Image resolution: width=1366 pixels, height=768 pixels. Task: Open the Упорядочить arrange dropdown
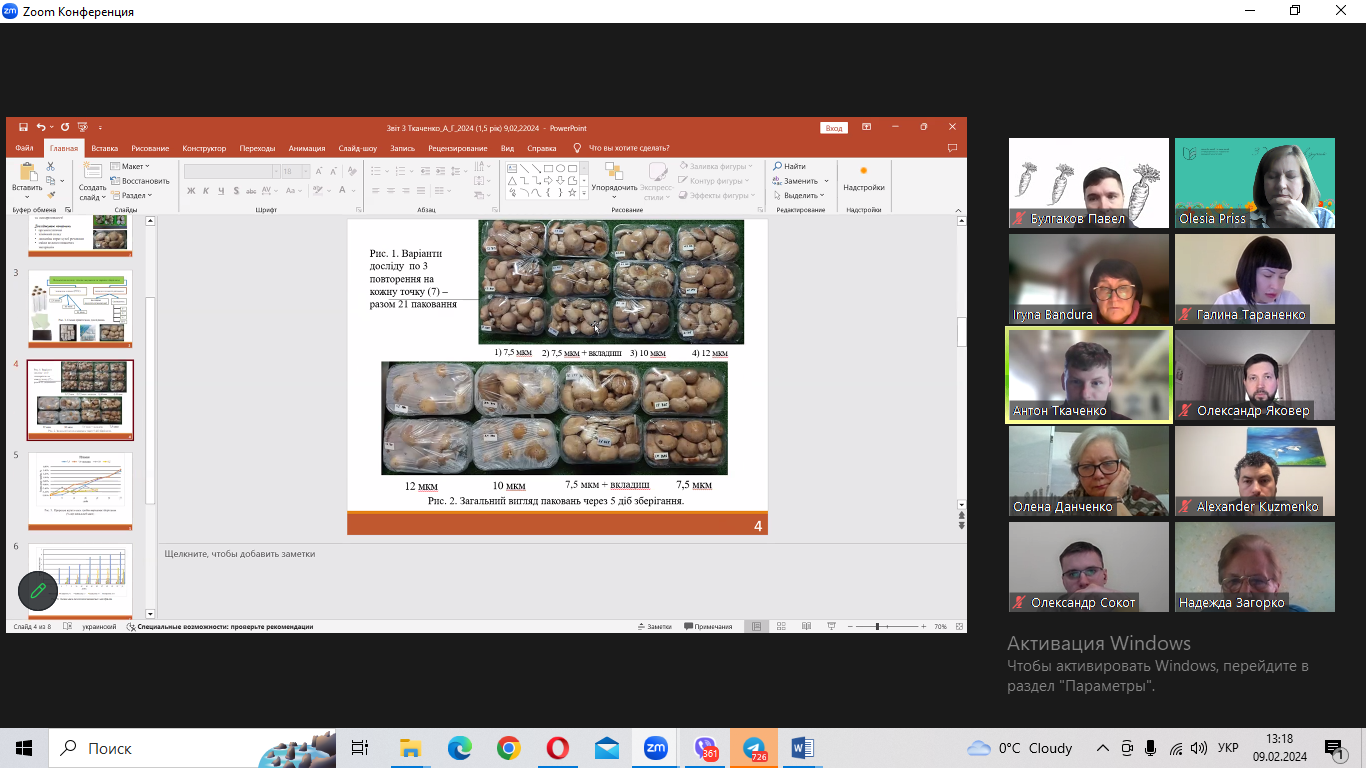pyautogui.click(x=614, y=187)
